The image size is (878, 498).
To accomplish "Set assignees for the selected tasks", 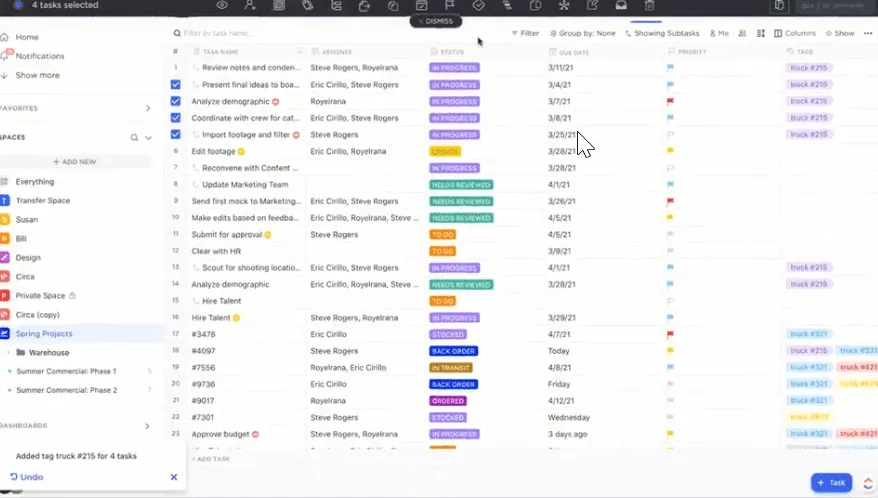I will [x=250, y=6].
